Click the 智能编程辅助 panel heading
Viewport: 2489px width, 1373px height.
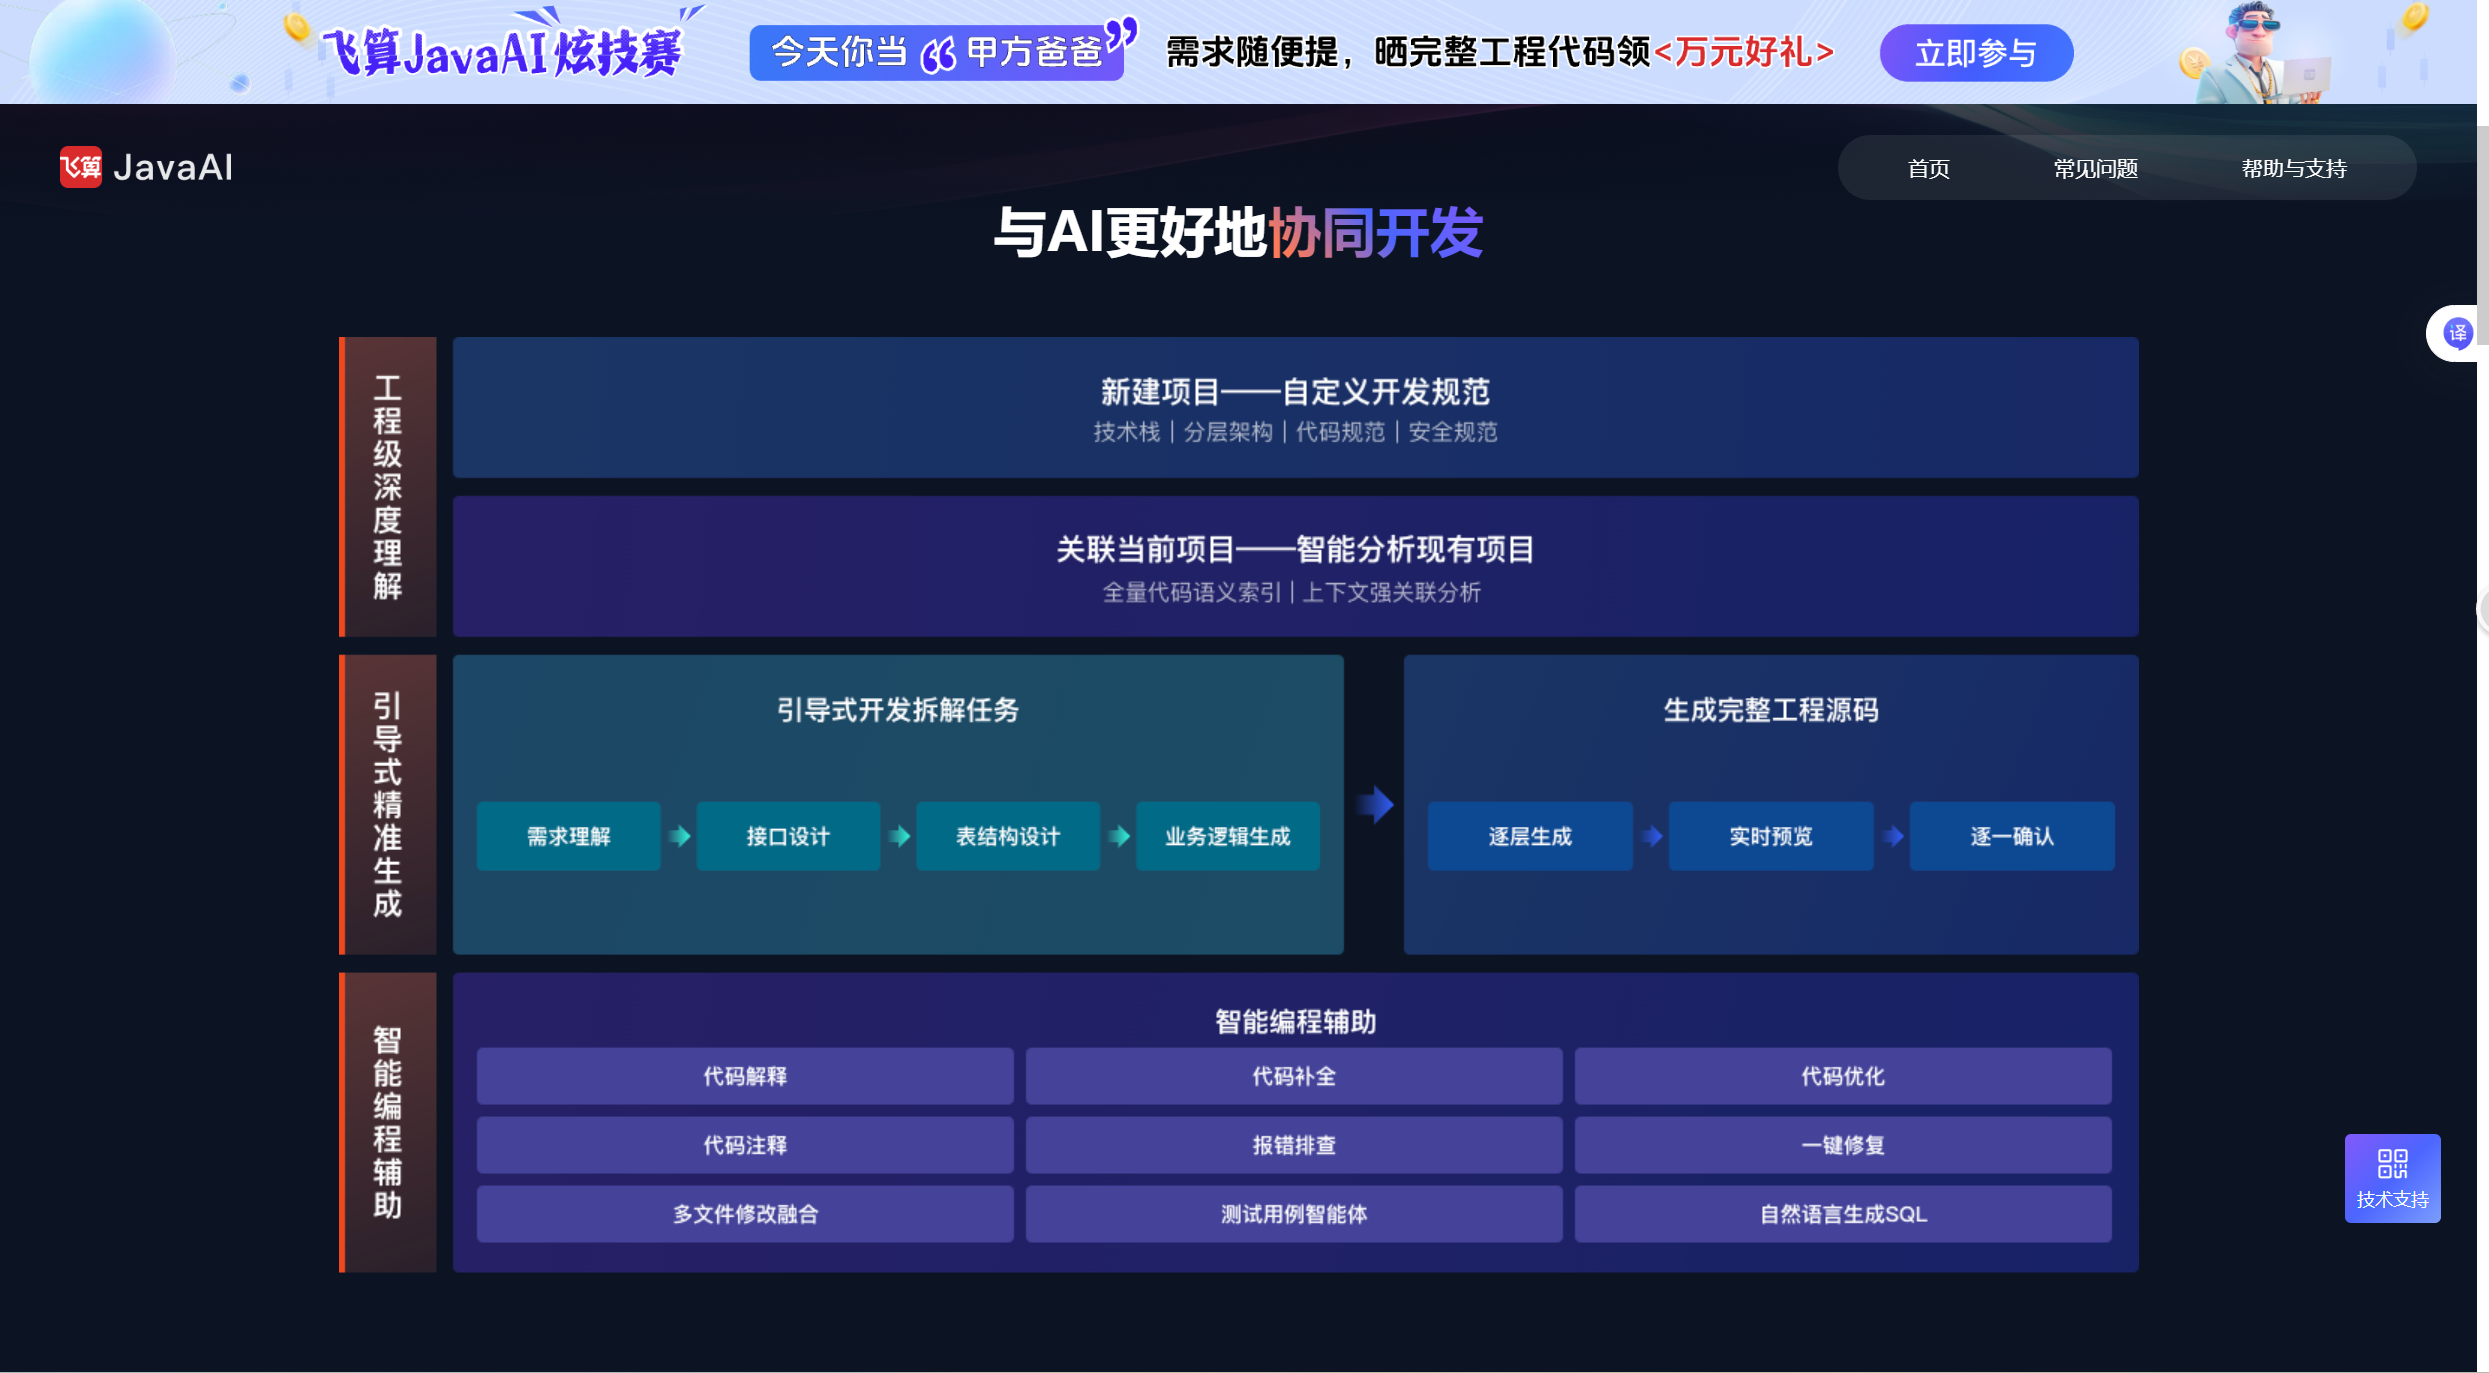coord(1295,1021)
